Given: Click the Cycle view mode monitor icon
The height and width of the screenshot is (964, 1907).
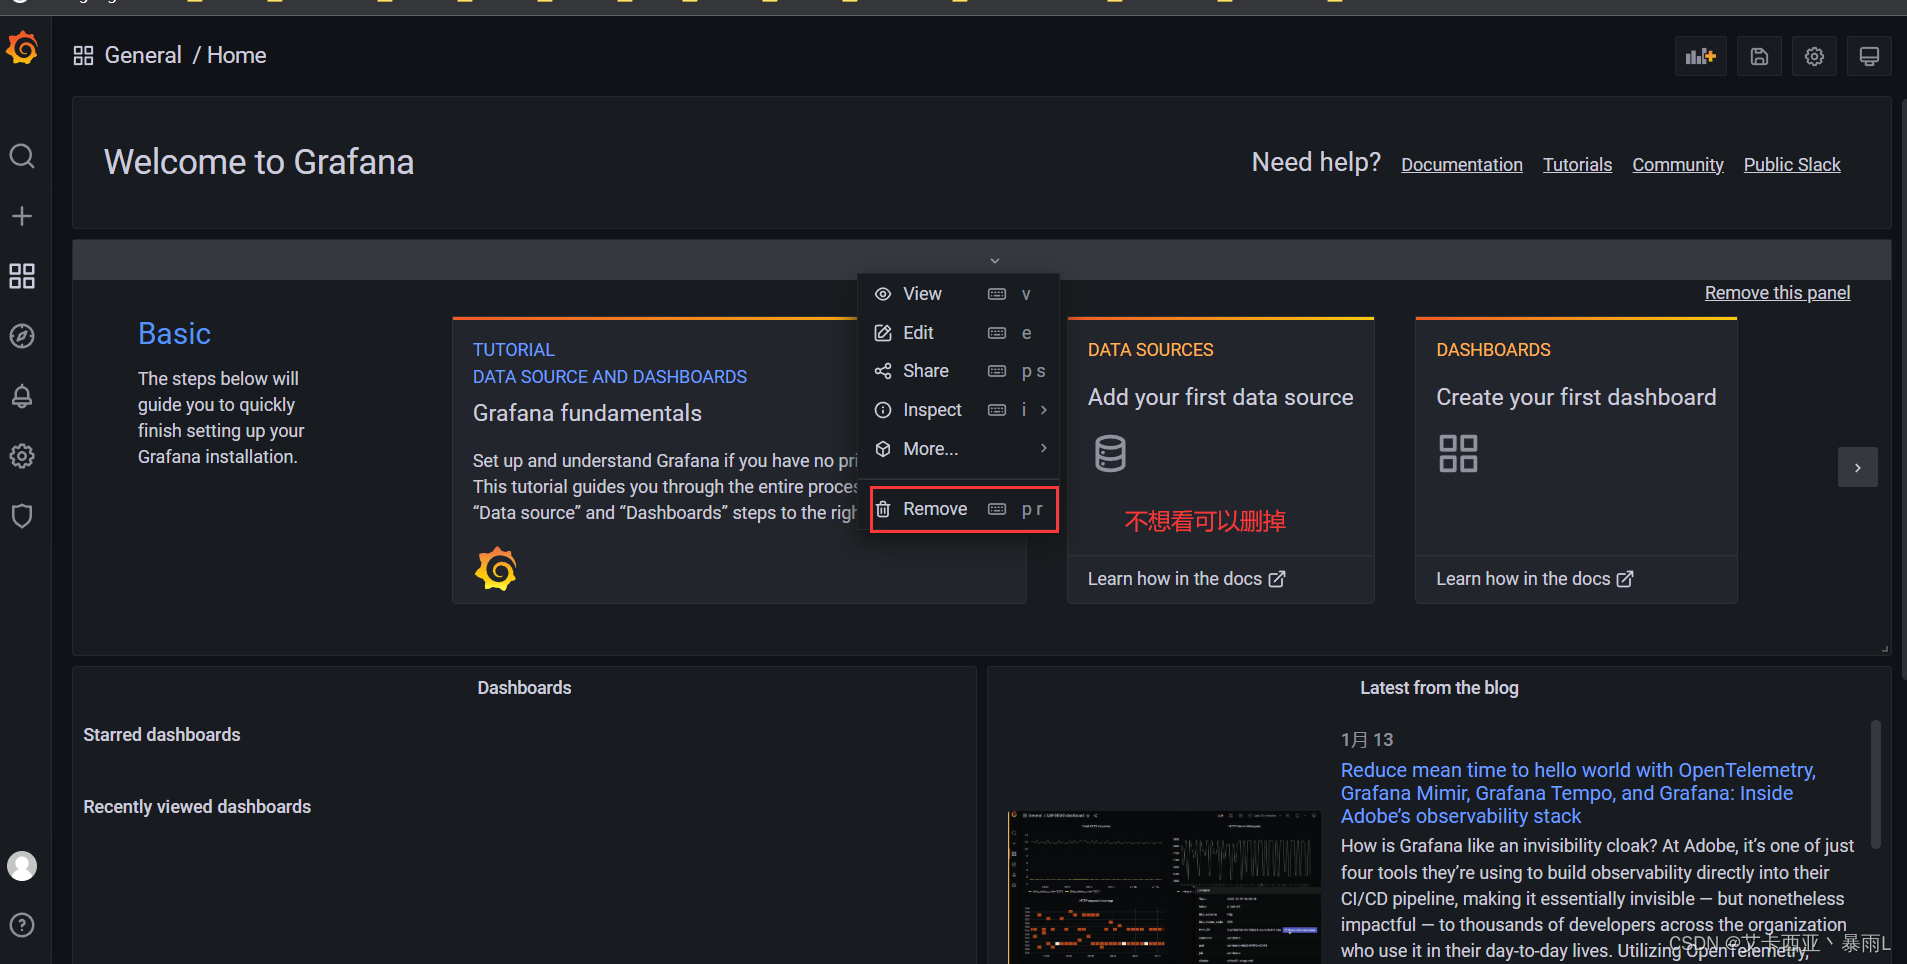Looking at the screenshot, I should click(1869, 57).
